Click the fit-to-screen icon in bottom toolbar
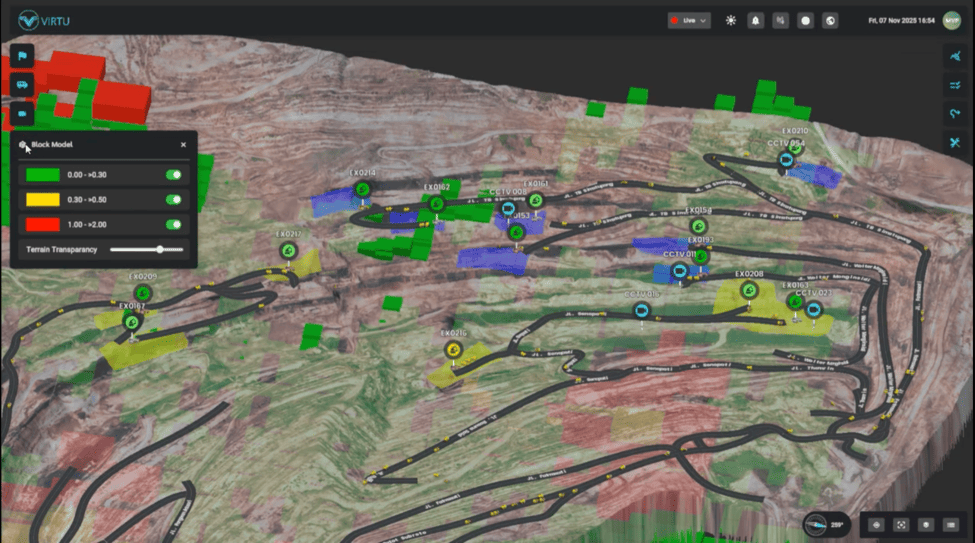 [901, 524]
